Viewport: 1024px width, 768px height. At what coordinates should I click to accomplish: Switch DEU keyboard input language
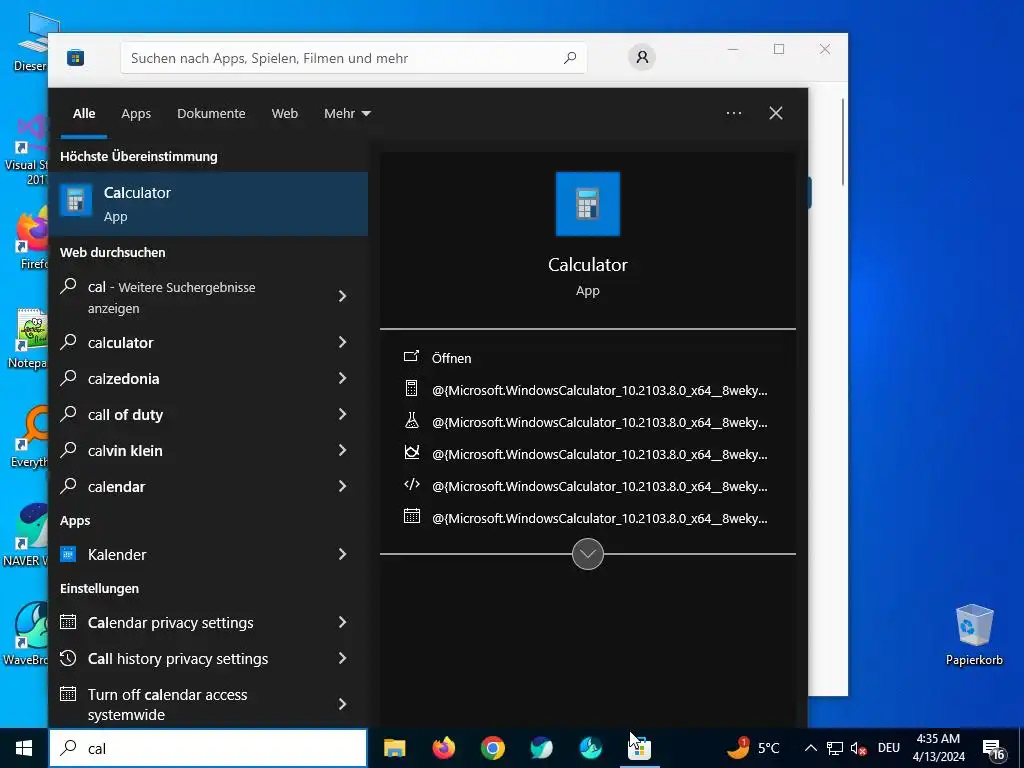point(889,748)
